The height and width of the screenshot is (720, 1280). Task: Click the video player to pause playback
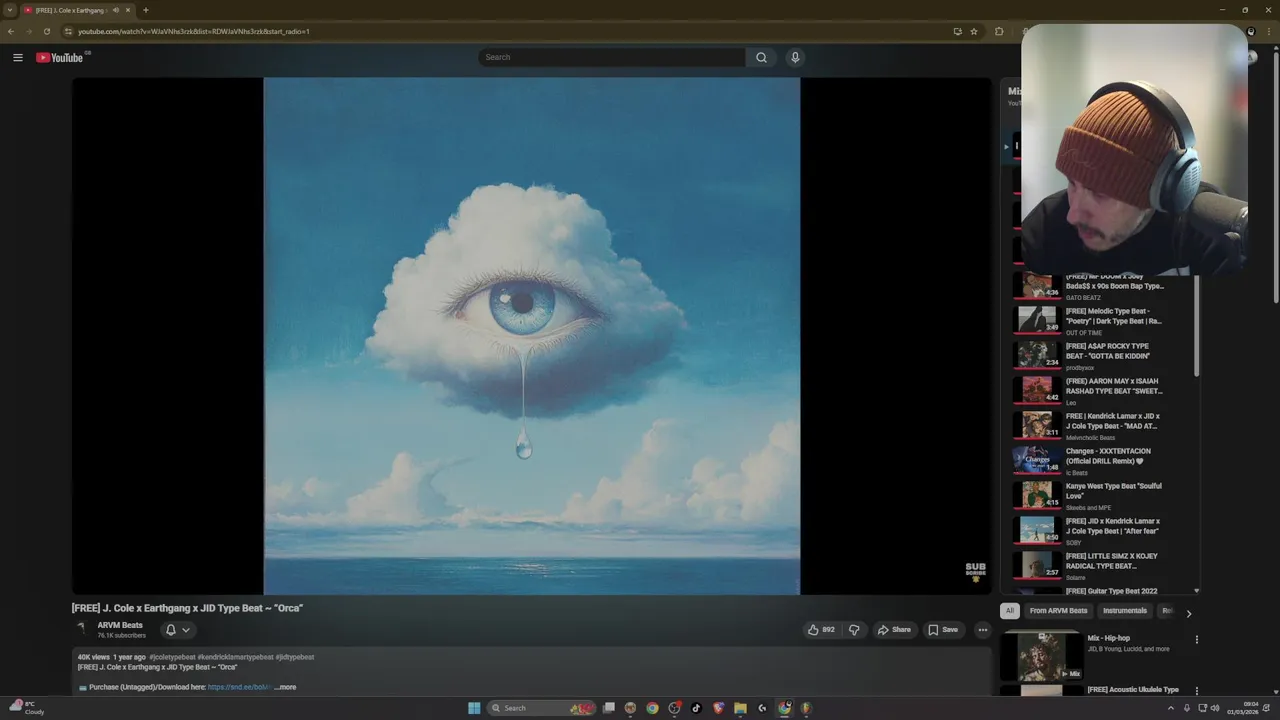tap(531, 336)
